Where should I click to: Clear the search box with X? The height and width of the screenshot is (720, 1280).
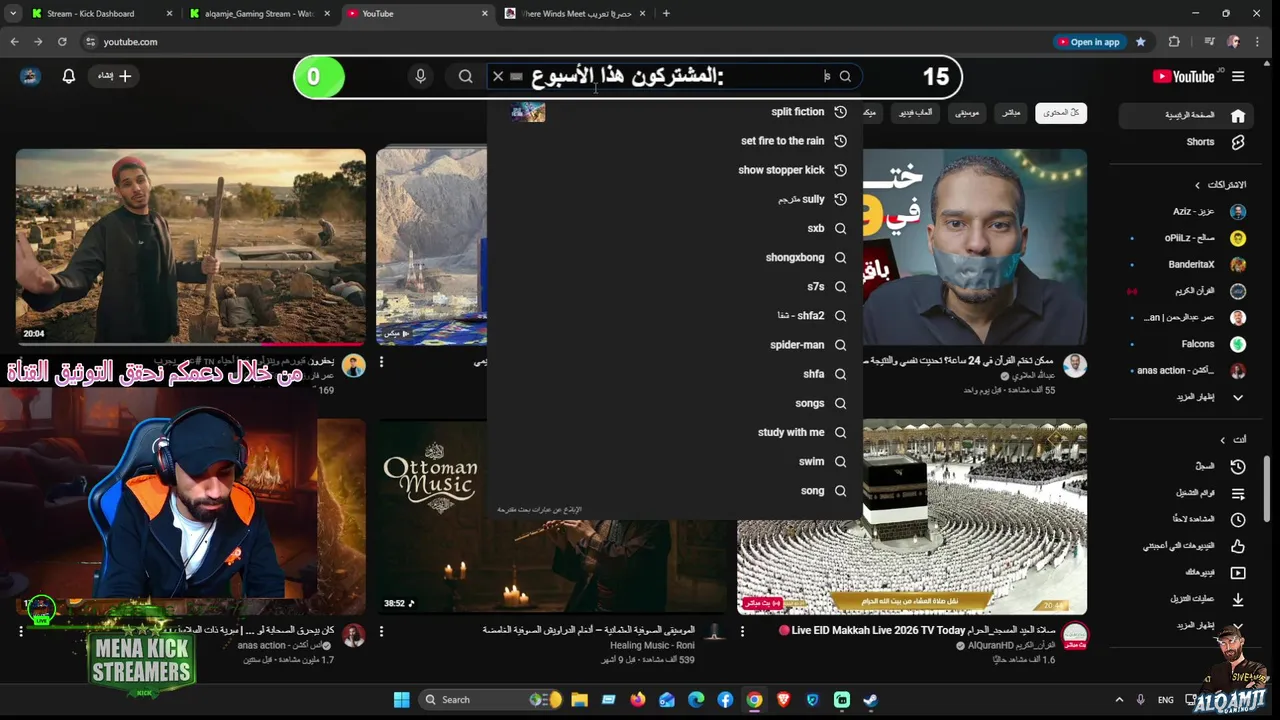pyautogui.click(x=497, y=76)
